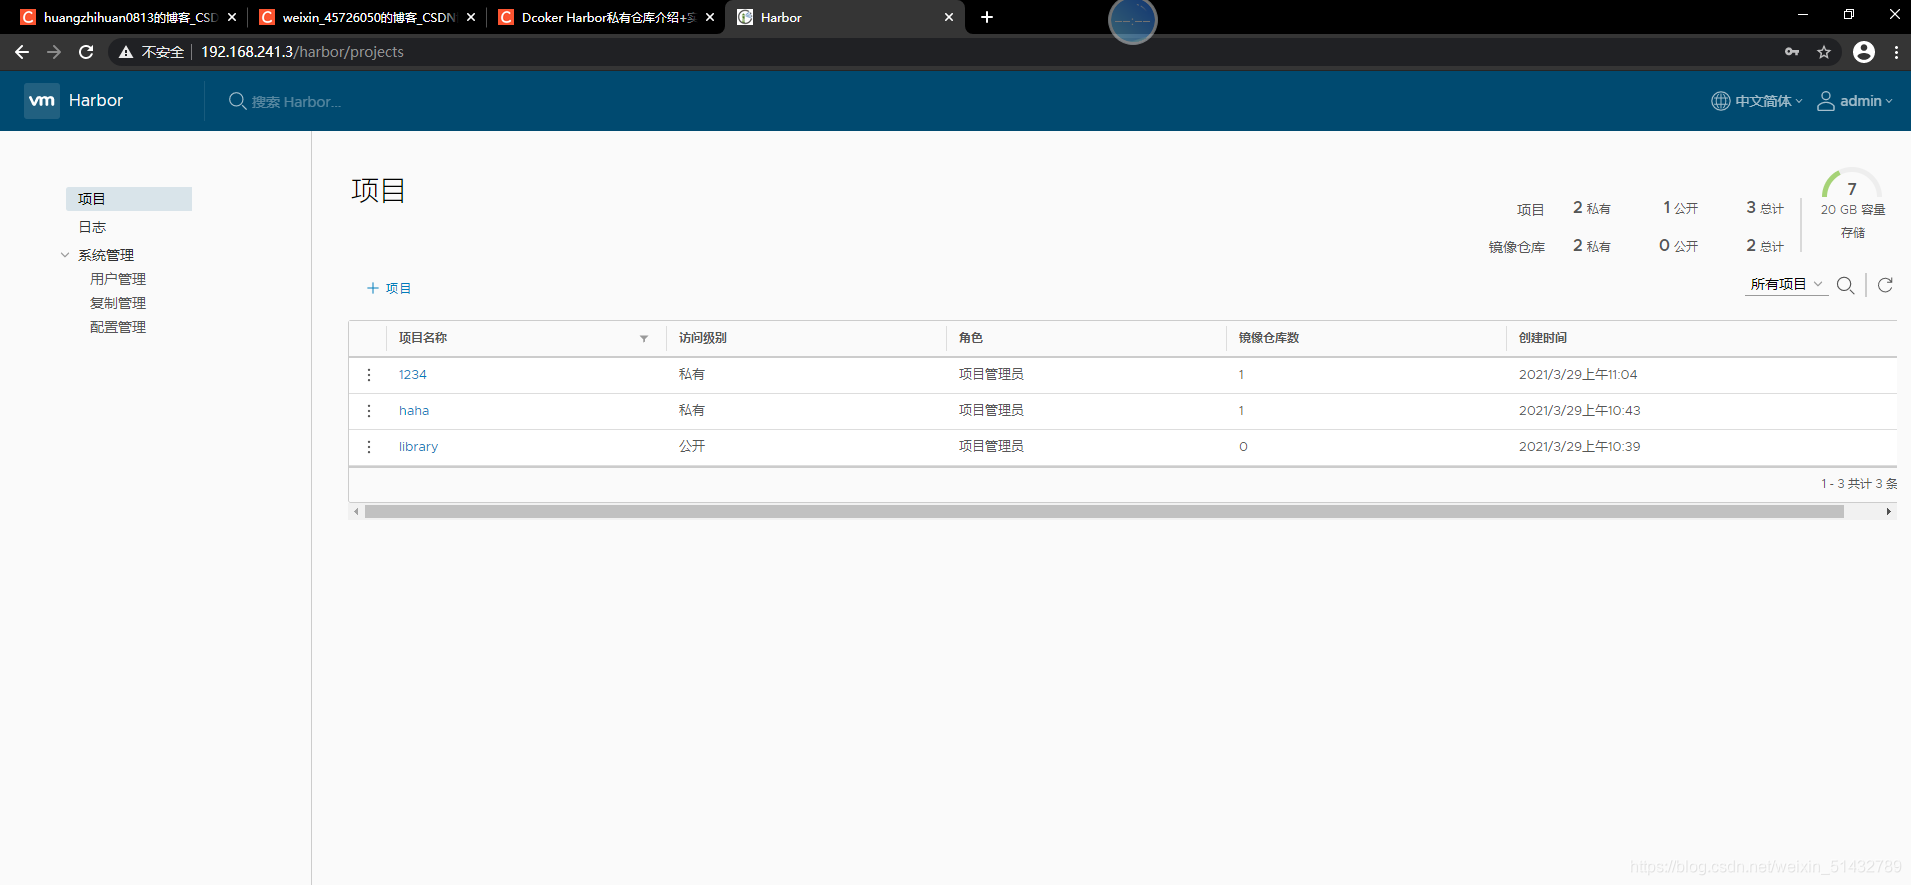1911x885 pixels.
Task: Go back in browser history
Action: click(x=22, y=52)
